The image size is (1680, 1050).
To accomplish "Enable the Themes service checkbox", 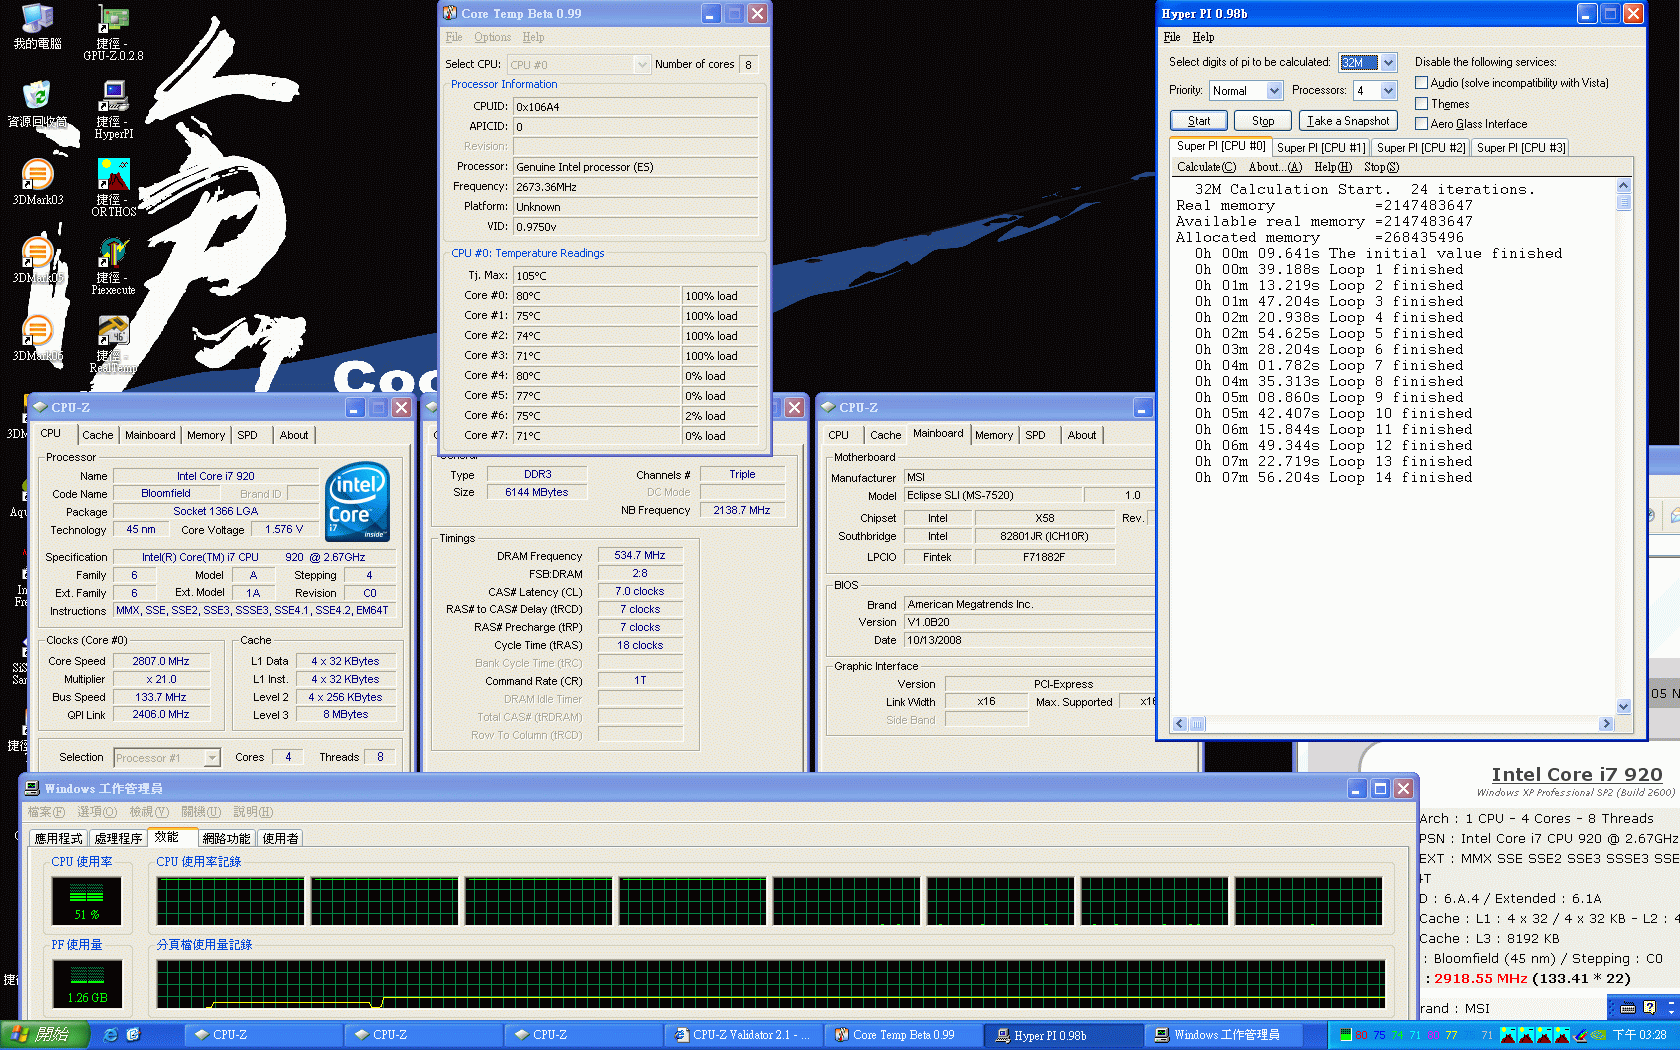I will pyautogui.click(x=1421, y=104).
